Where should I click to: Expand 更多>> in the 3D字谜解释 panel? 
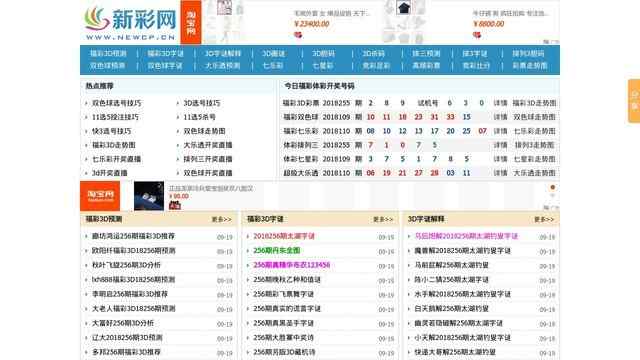pos(544,220)
